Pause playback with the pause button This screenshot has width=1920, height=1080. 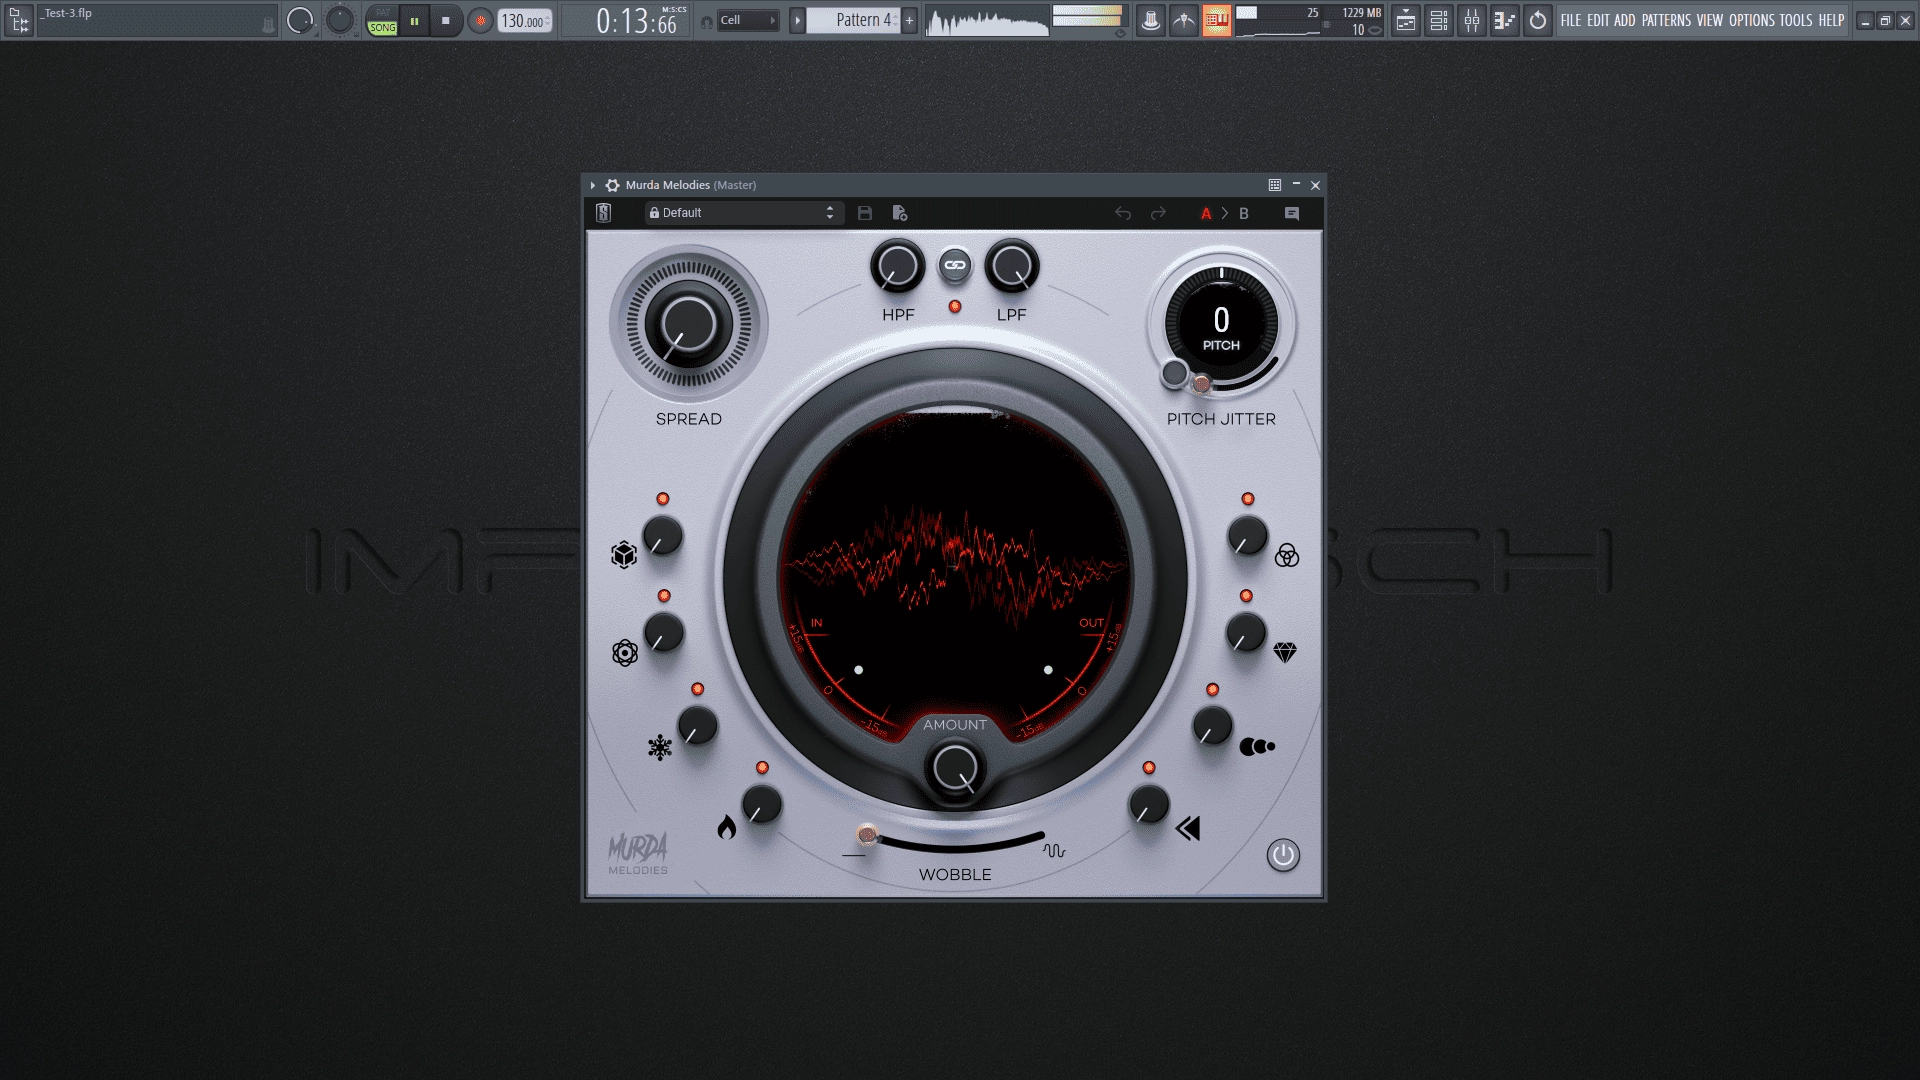414,20
